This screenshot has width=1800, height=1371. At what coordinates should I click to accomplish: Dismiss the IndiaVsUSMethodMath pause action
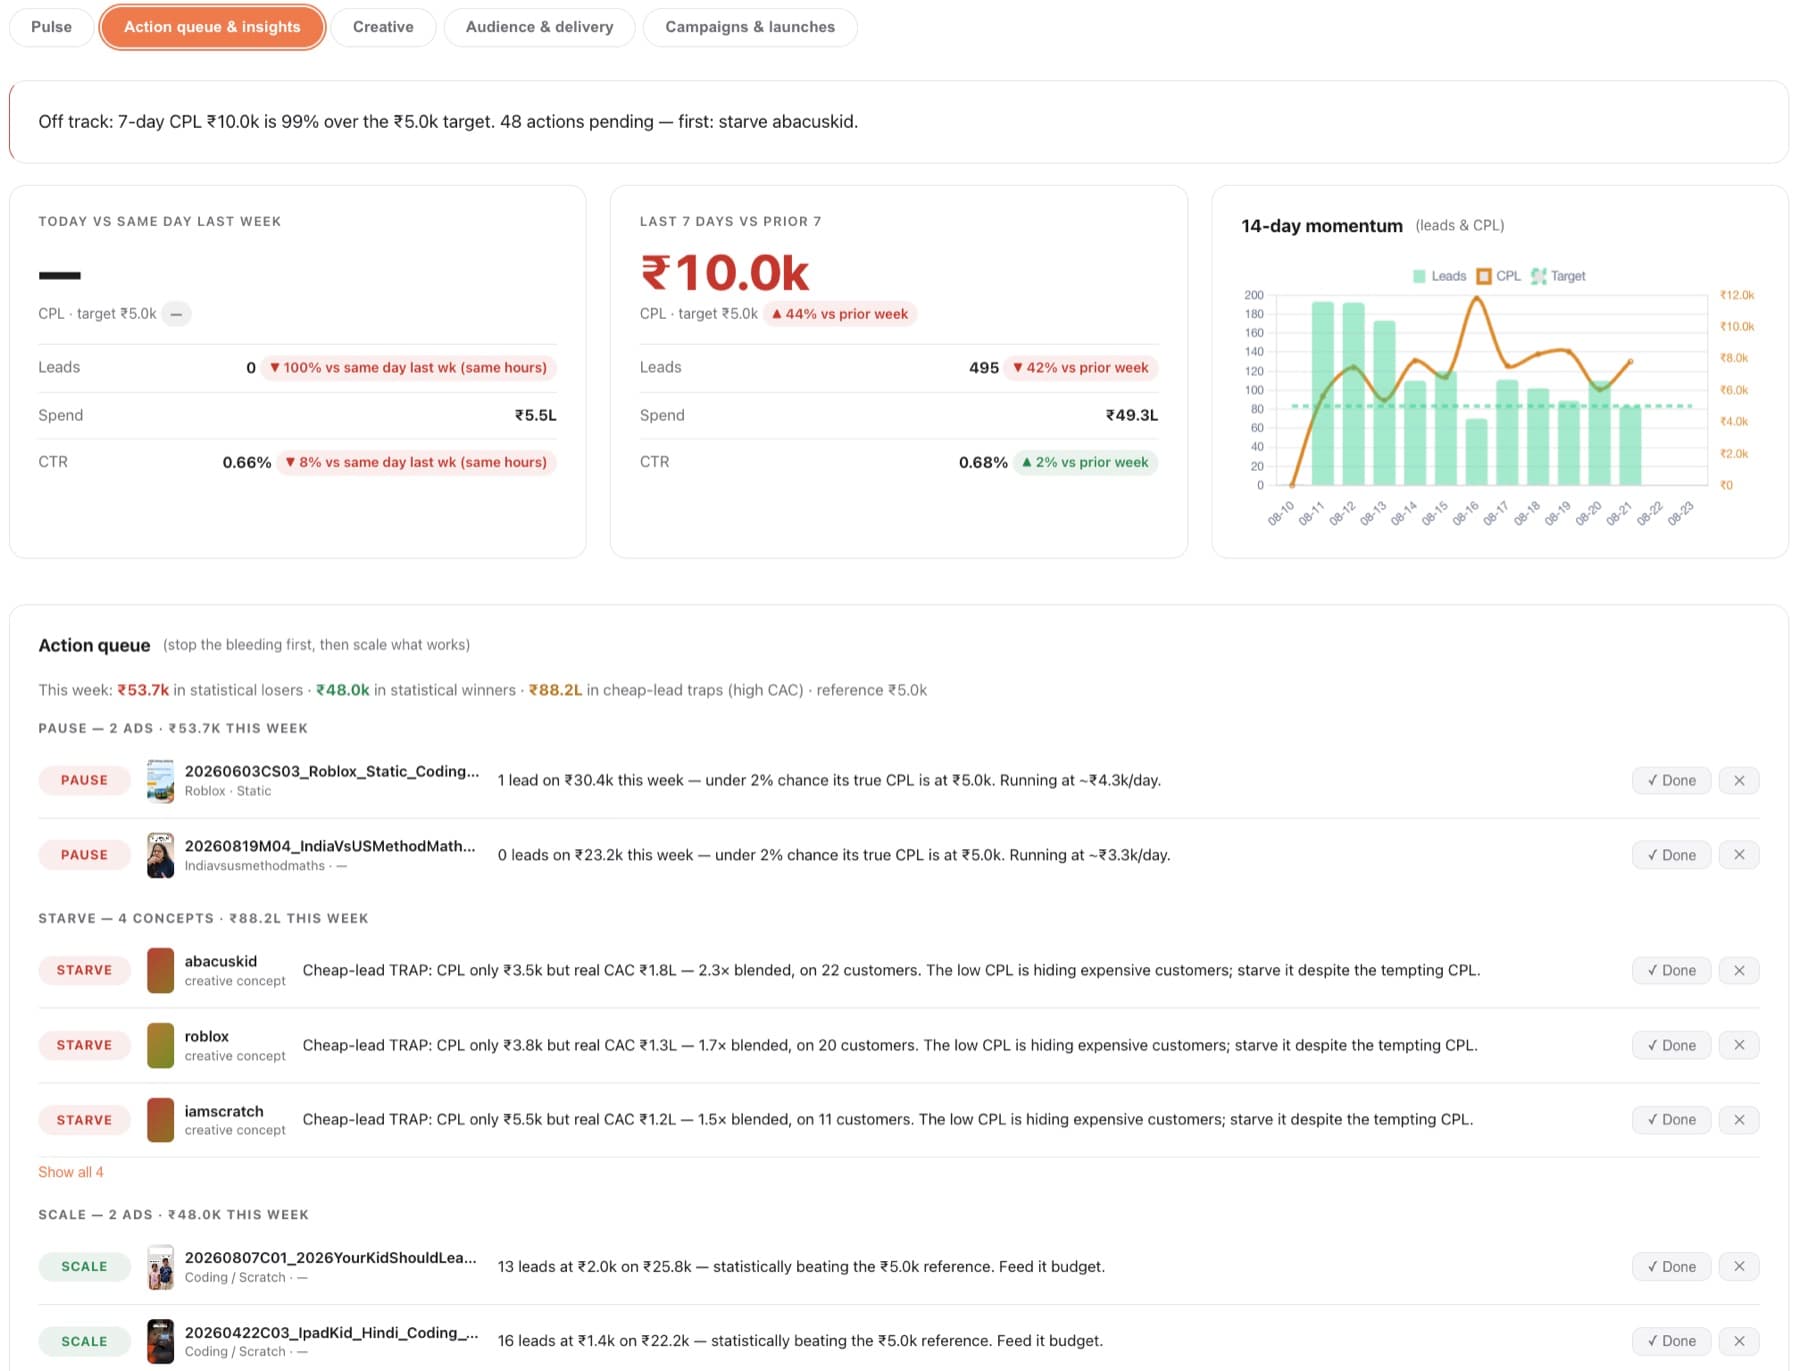click(1739, 855)
